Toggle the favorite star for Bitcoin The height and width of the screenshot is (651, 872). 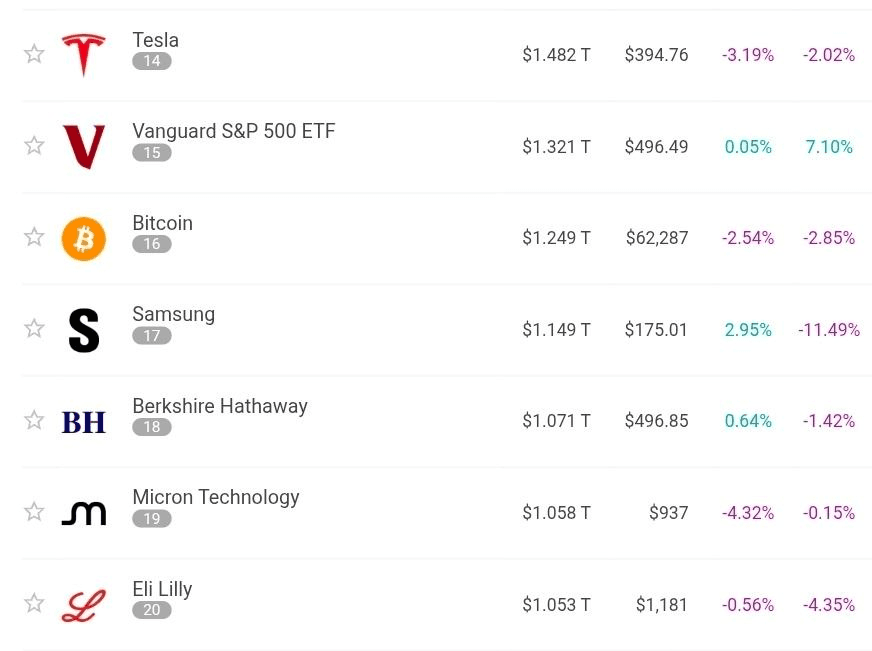(34, 236)
